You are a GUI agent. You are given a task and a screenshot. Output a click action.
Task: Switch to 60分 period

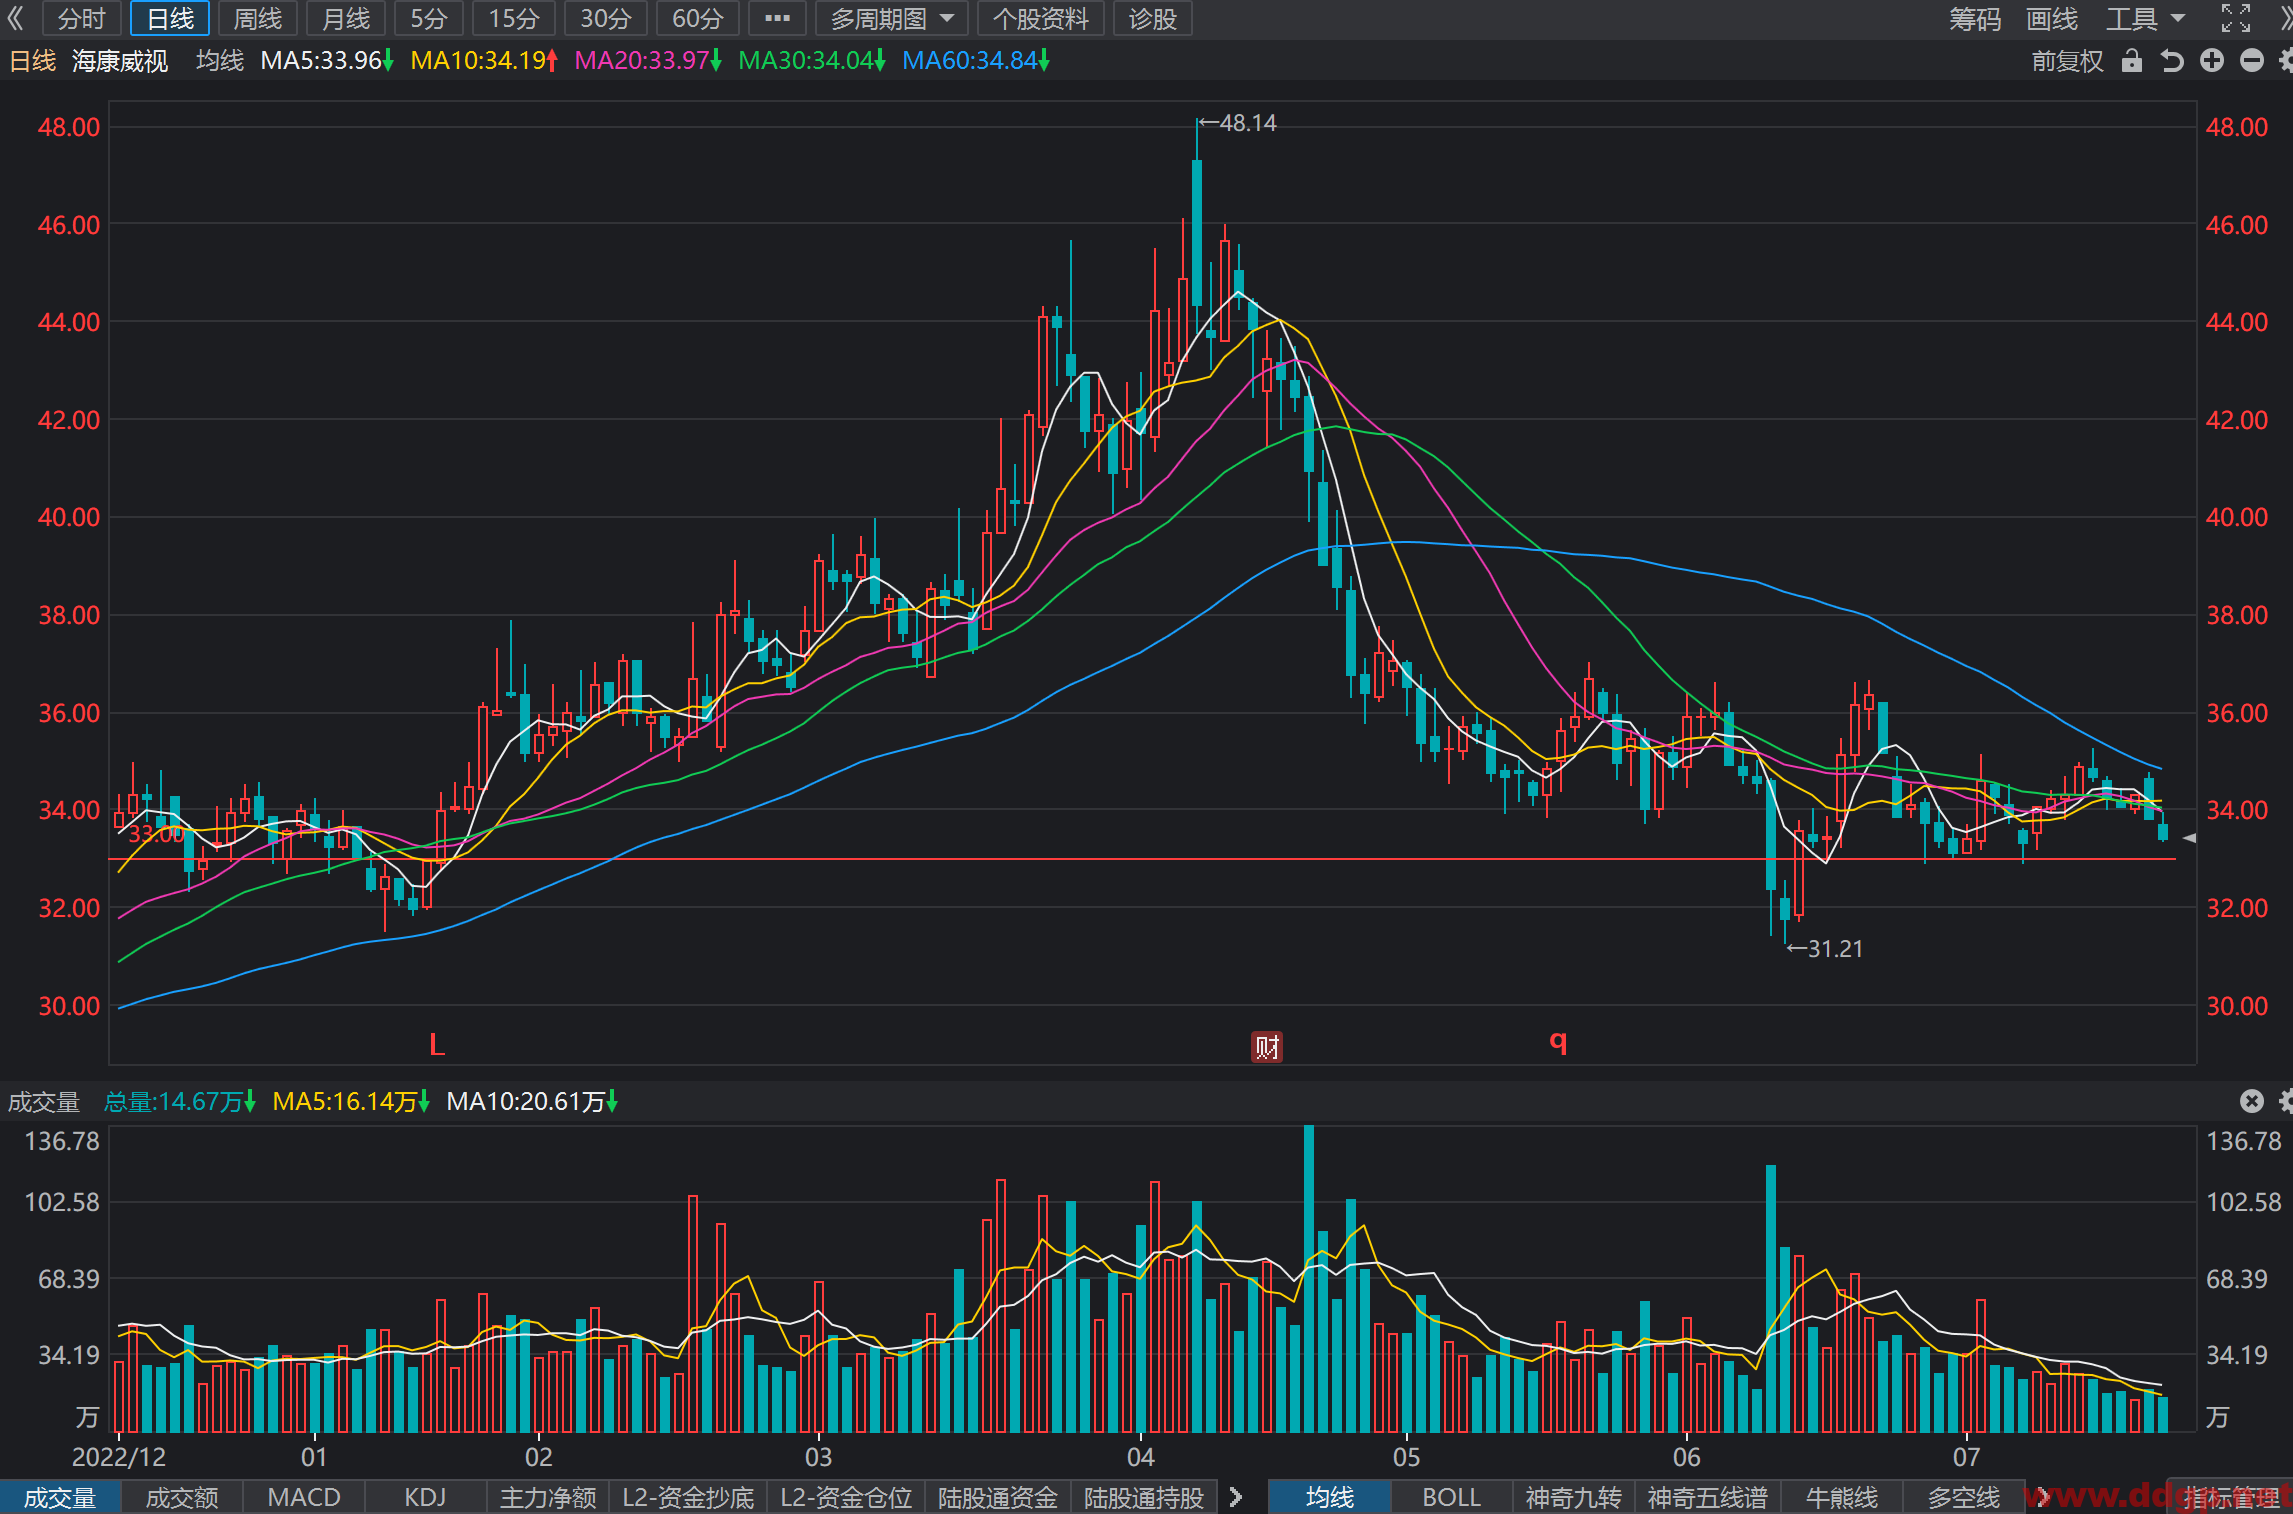(x=698, y=18)
